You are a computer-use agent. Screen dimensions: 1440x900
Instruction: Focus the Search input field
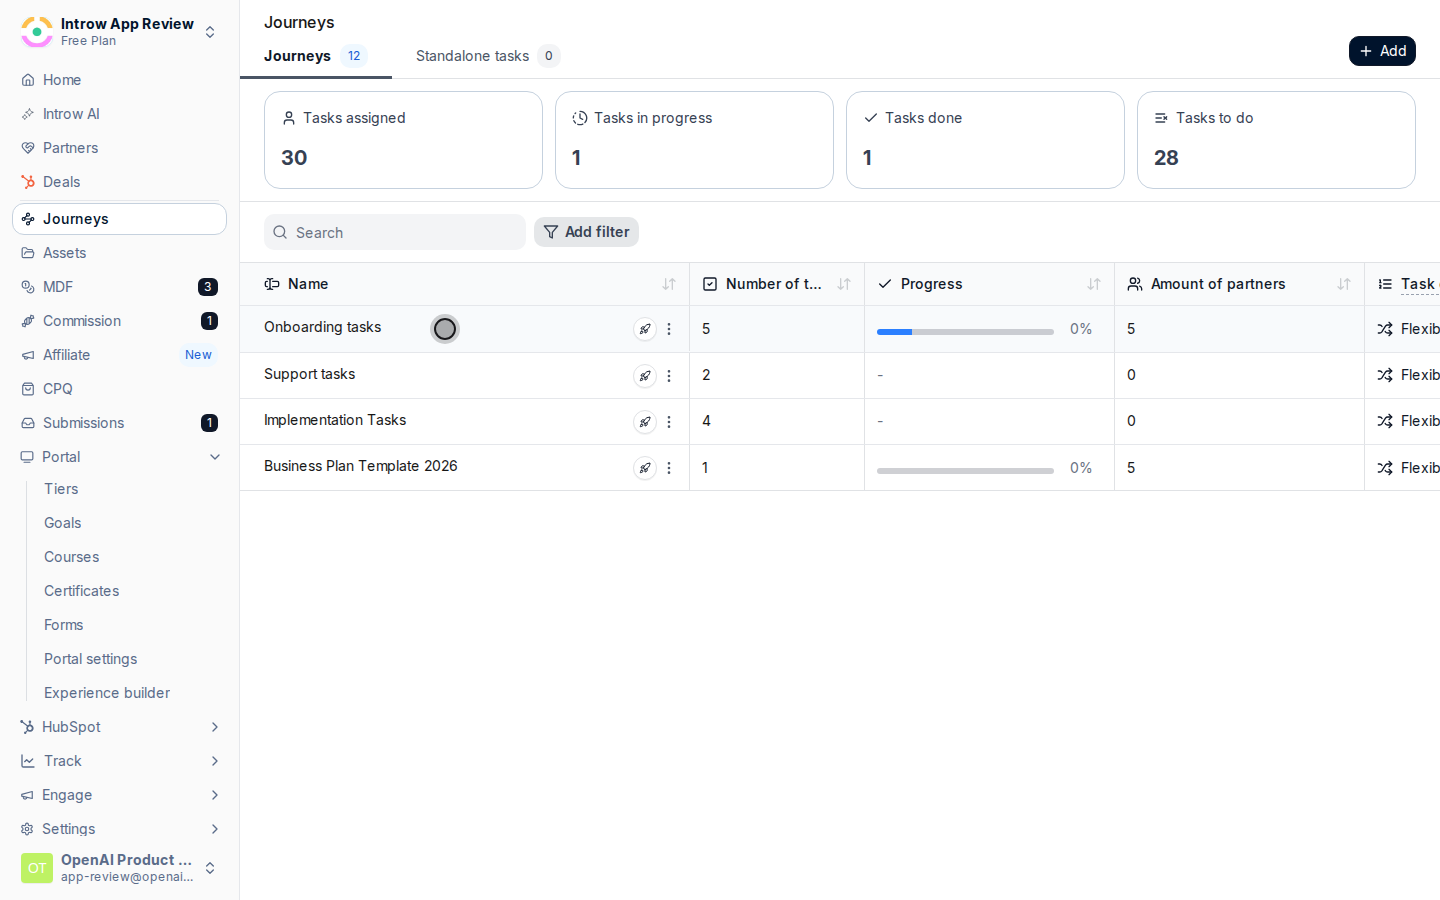tap(395, 232)
